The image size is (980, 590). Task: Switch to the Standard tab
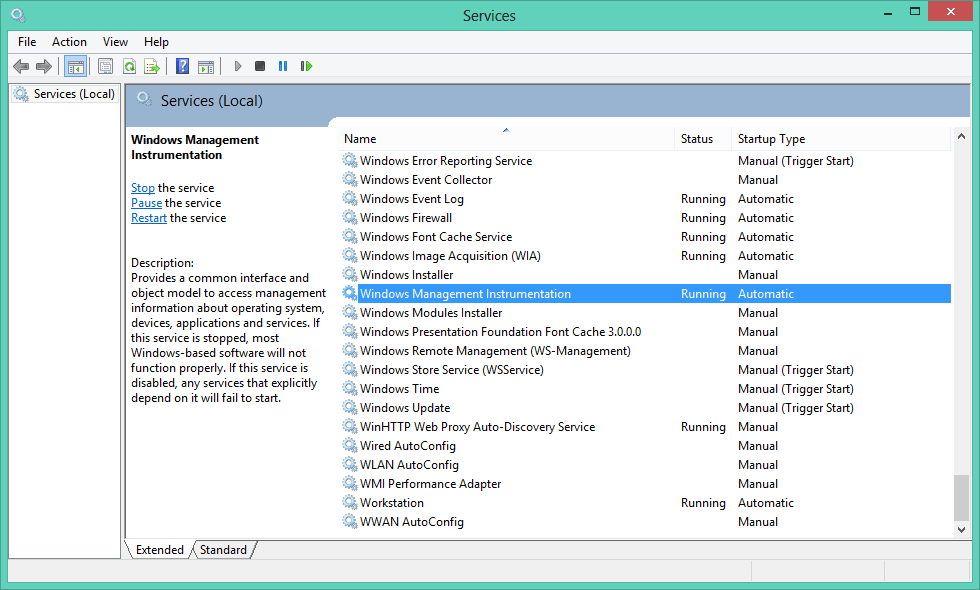pos(223,549)
